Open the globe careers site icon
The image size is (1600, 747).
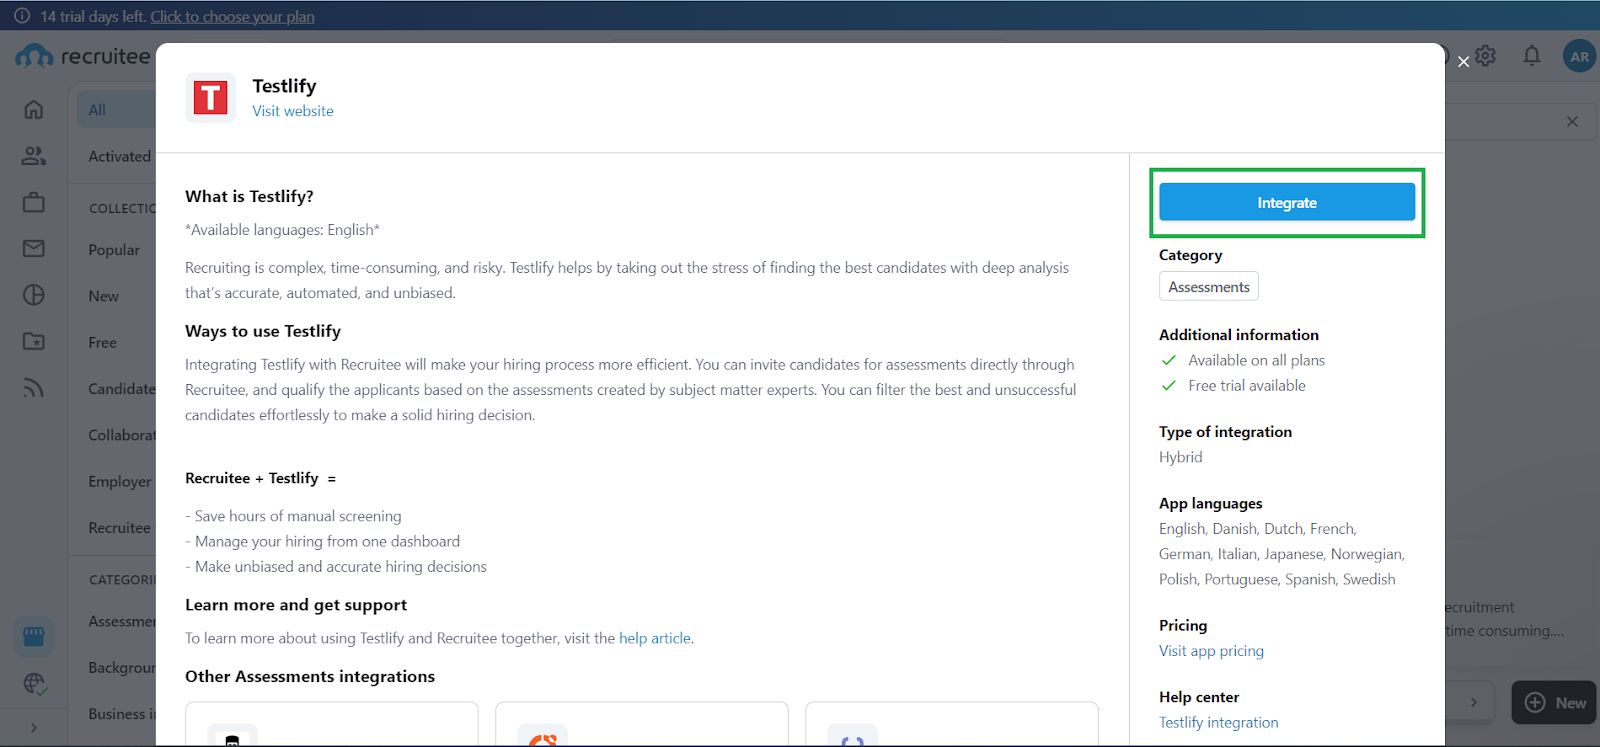[34, 683]
